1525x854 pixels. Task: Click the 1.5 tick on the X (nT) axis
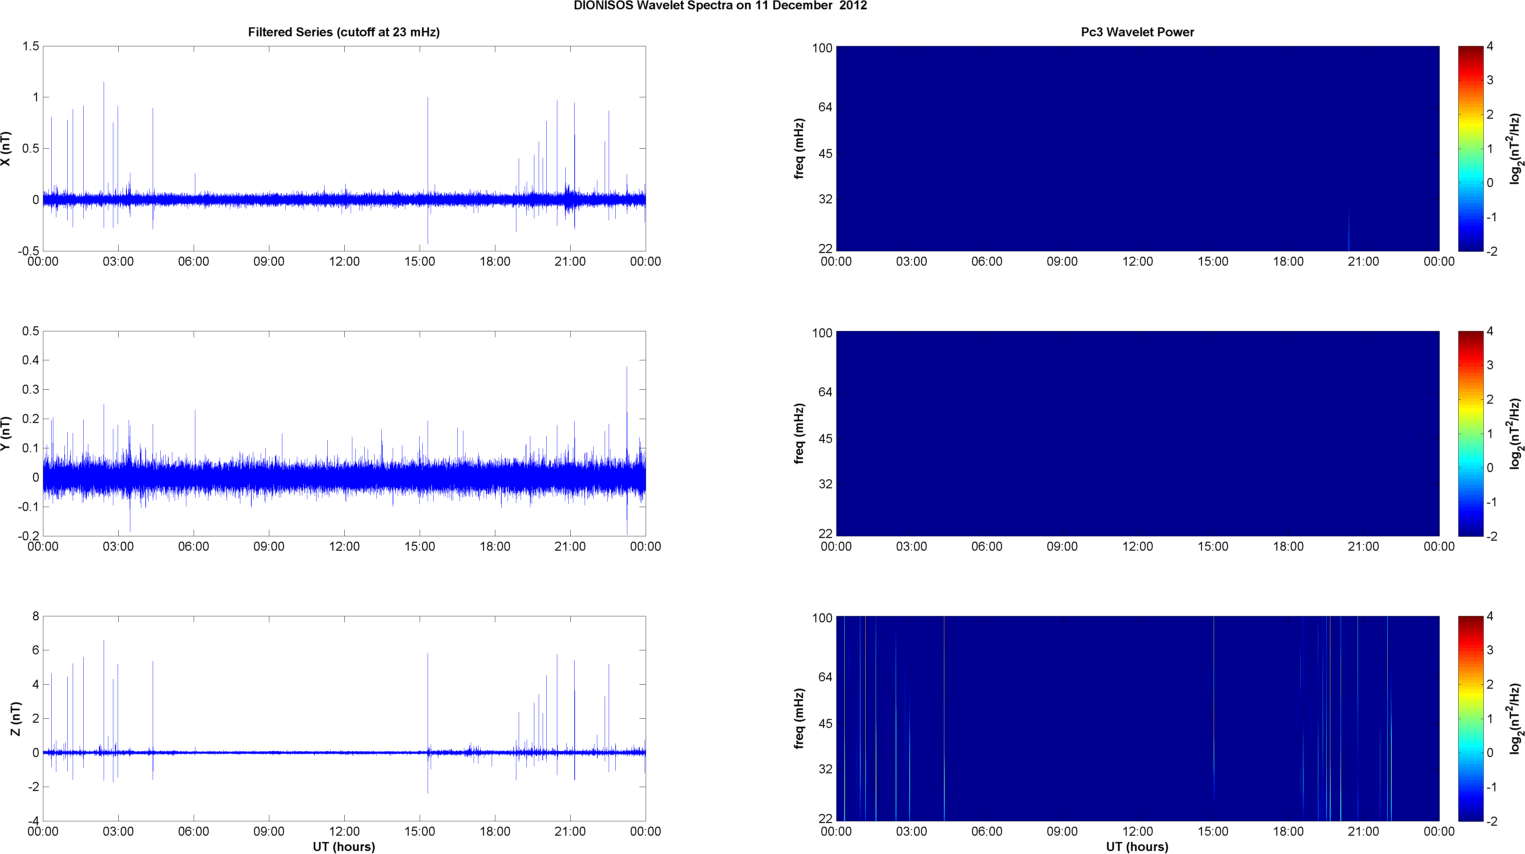pos(30,47)
